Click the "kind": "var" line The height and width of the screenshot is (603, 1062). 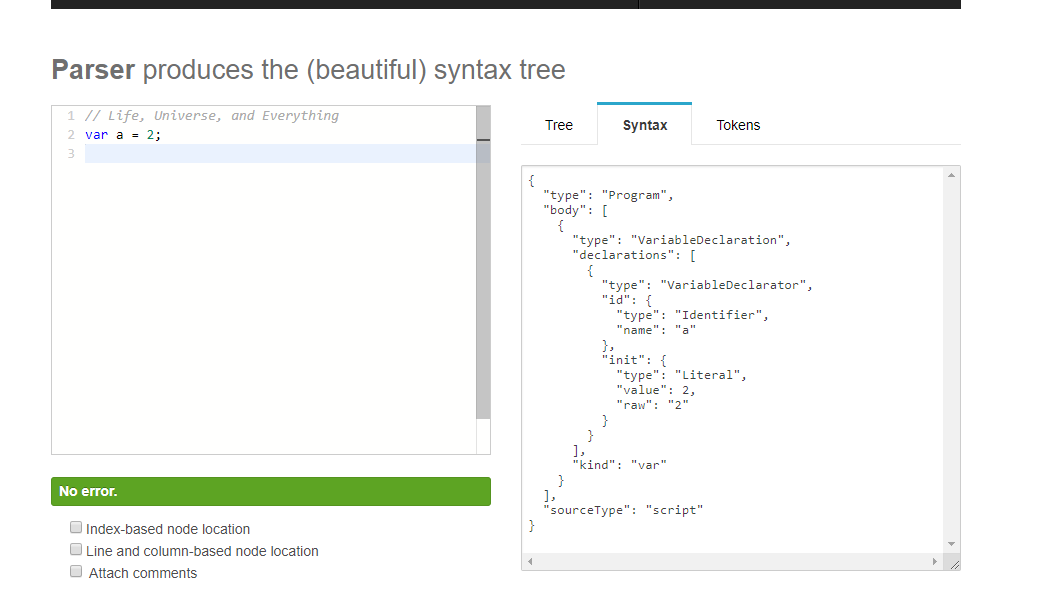pos(619,465)
